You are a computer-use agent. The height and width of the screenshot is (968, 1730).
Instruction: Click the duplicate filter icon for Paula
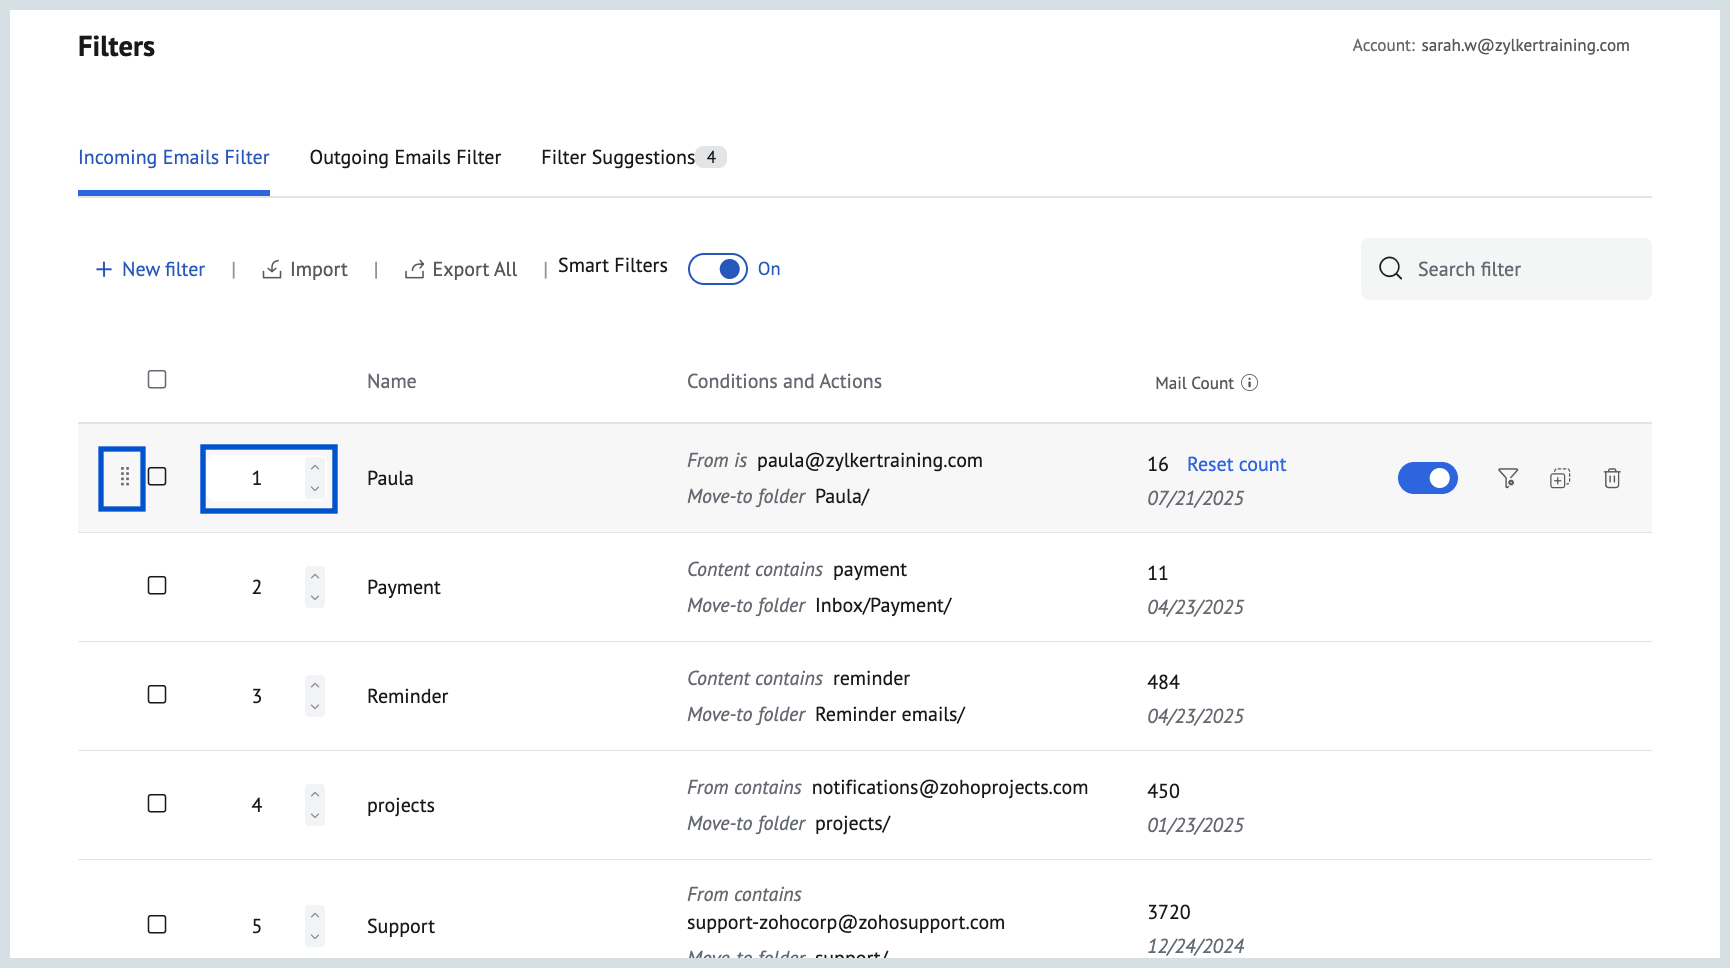click(1560, 478)
